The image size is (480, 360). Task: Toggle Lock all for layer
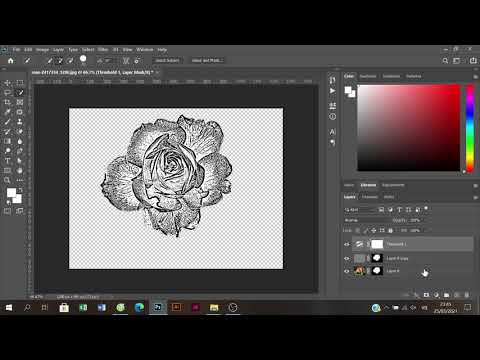click(x=390, y=230)
